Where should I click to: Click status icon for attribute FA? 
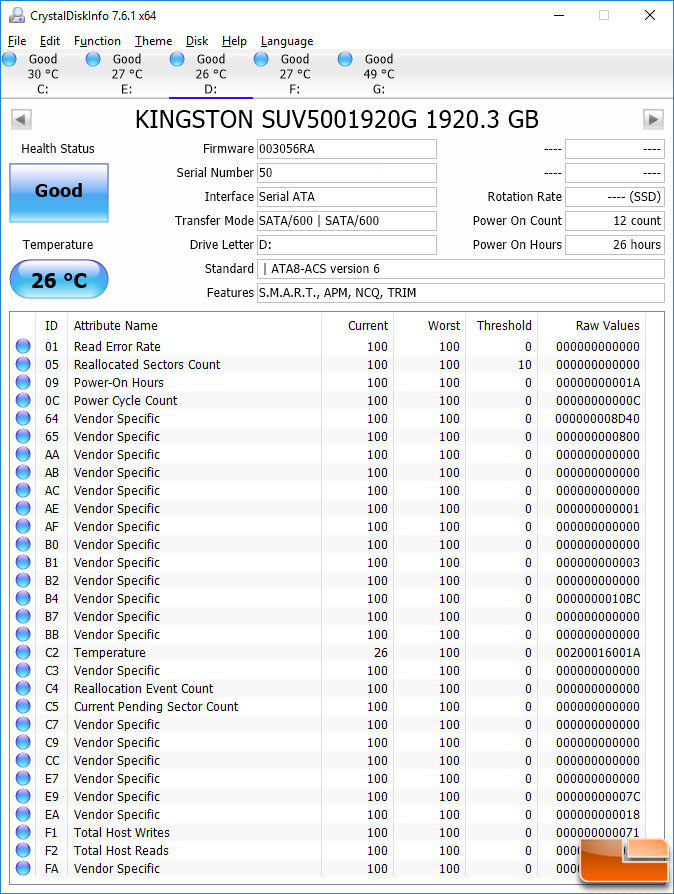[x=23, y=868]
